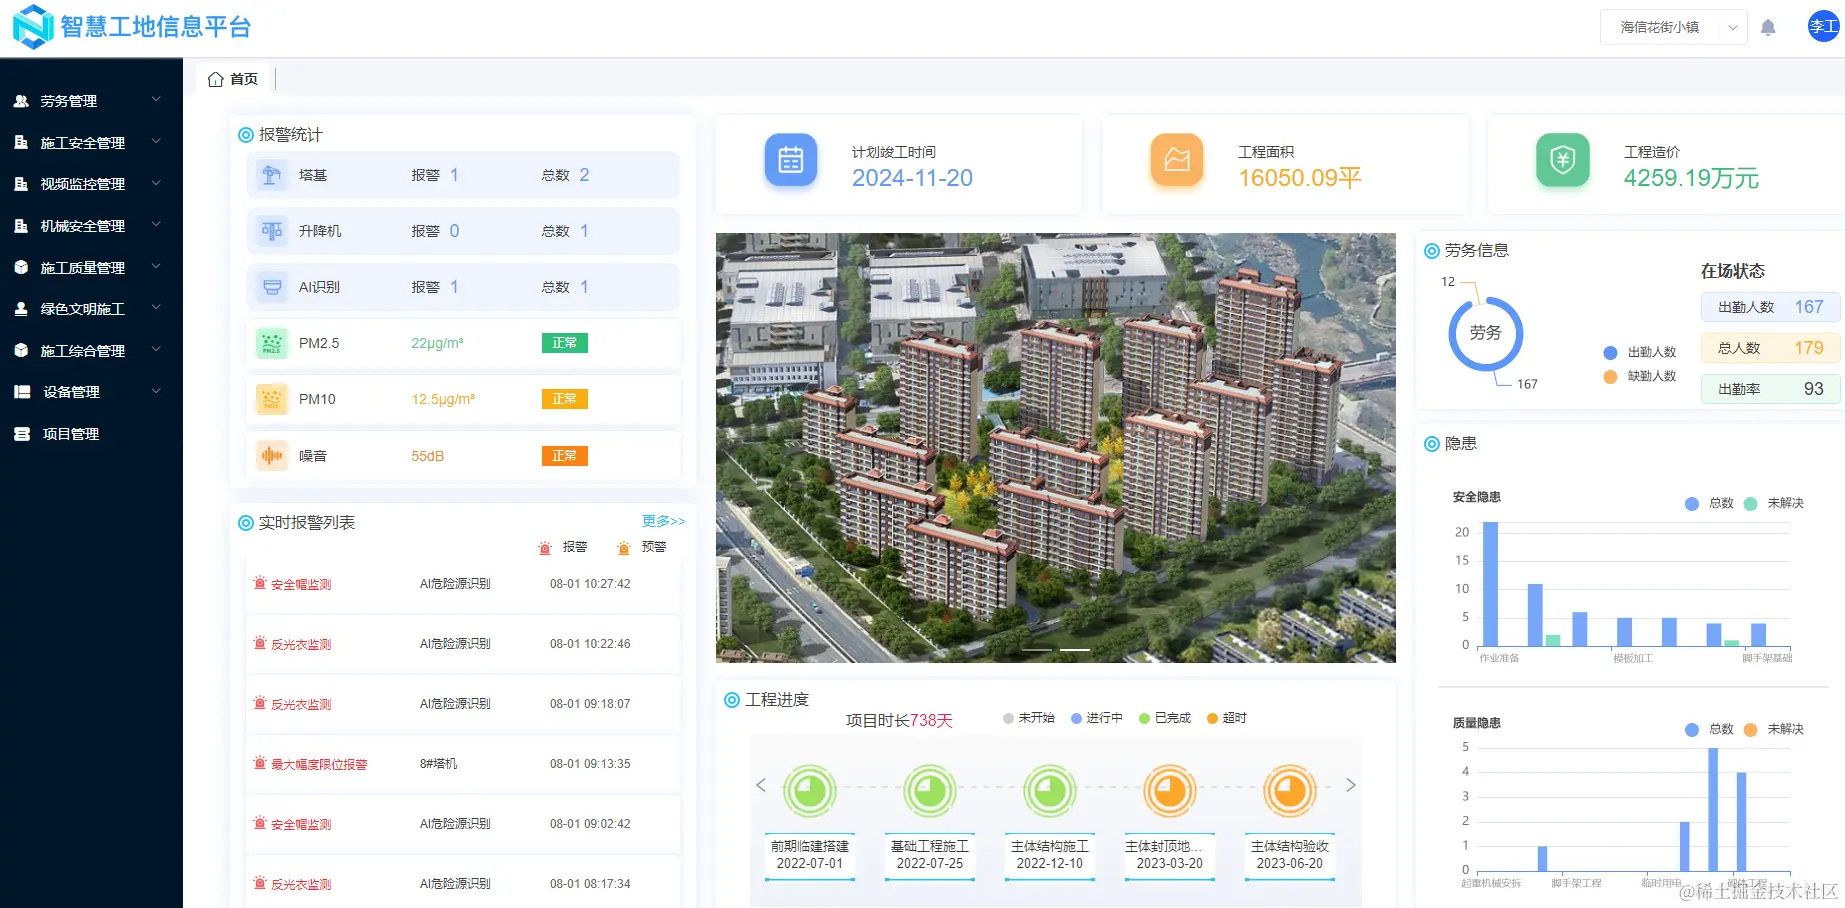Open the 安全帽监测 alarm at 10:27:42
The height and width of the screenshot is (908, 1845).
(463, 584)
